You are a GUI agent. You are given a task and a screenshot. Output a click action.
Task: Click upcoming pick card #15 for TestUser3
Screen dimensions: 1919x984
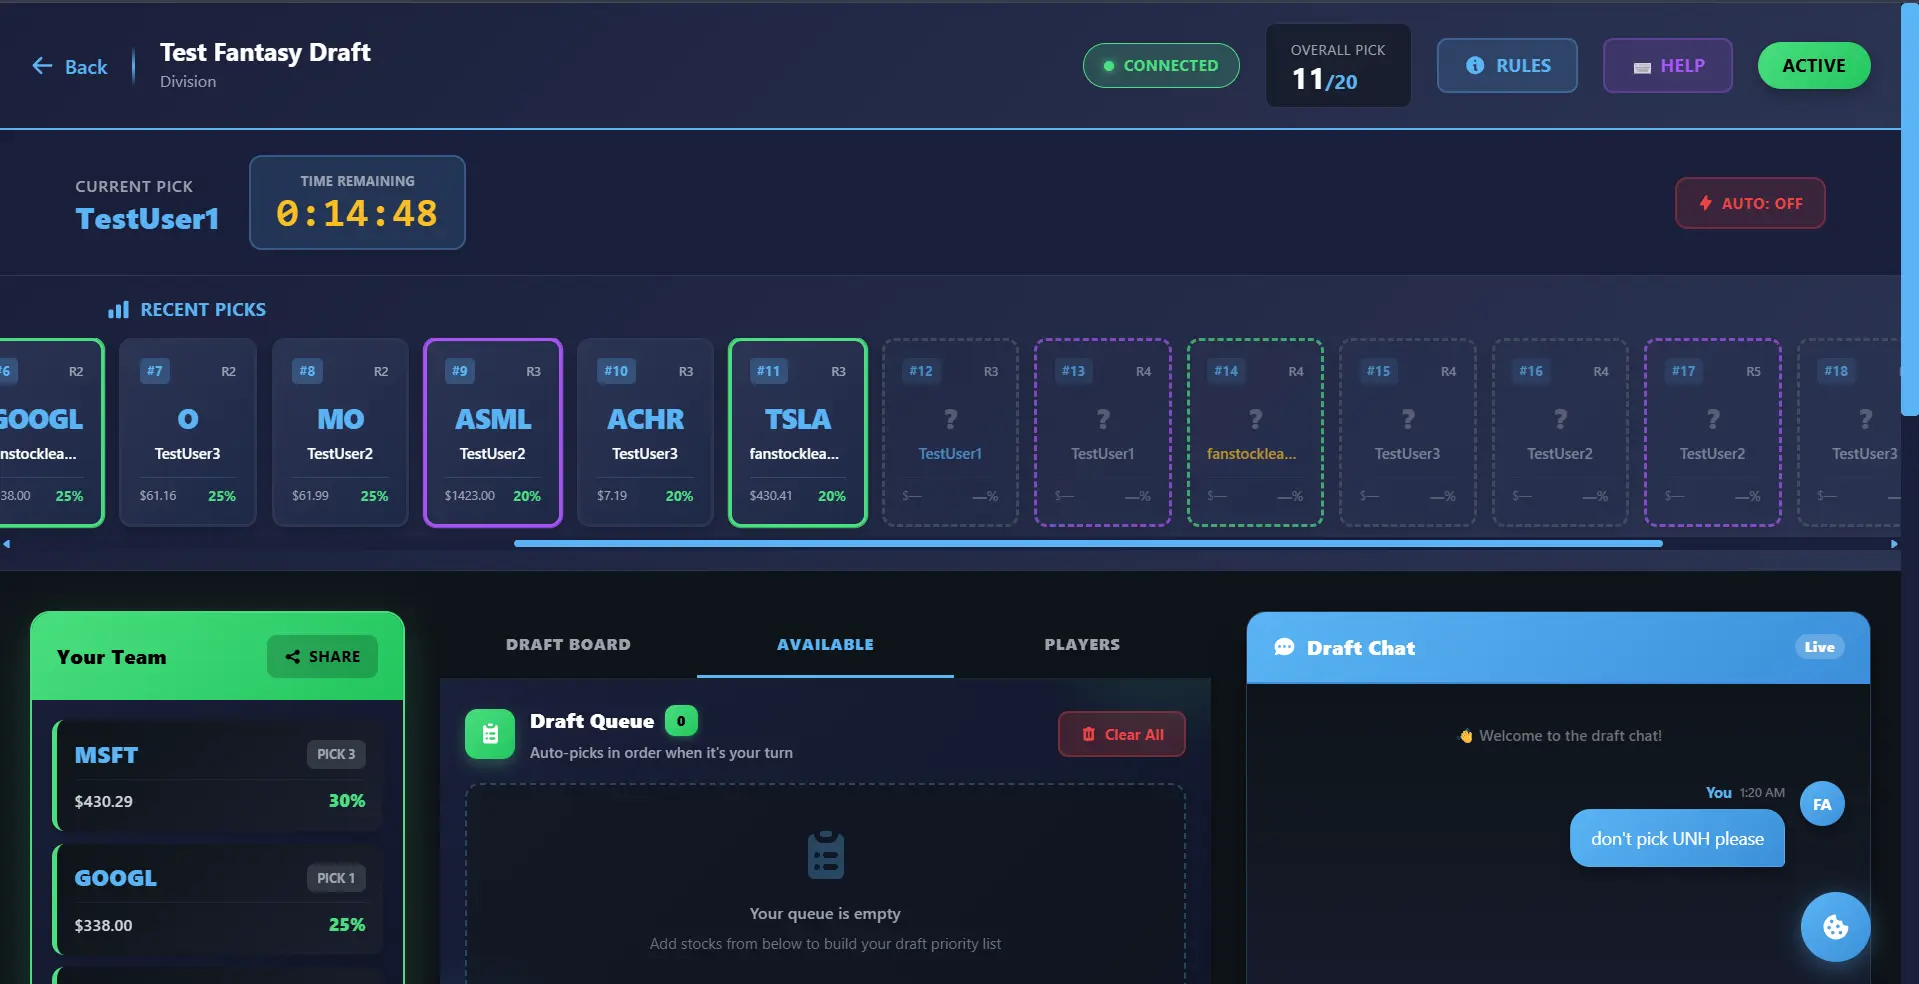pos(1408,432)
